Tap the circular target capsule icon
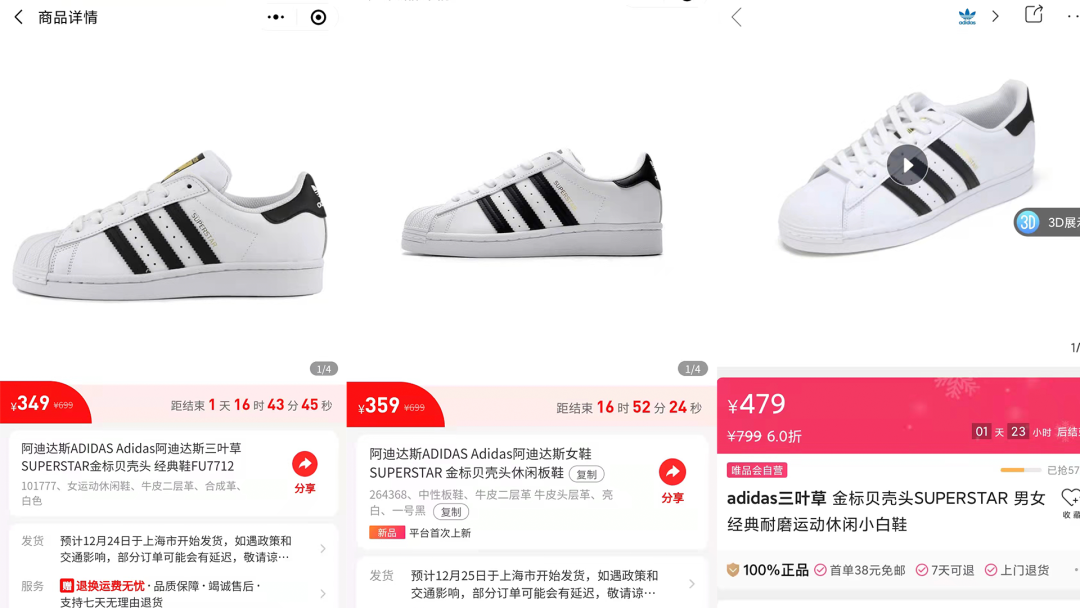 click(318, 17)
